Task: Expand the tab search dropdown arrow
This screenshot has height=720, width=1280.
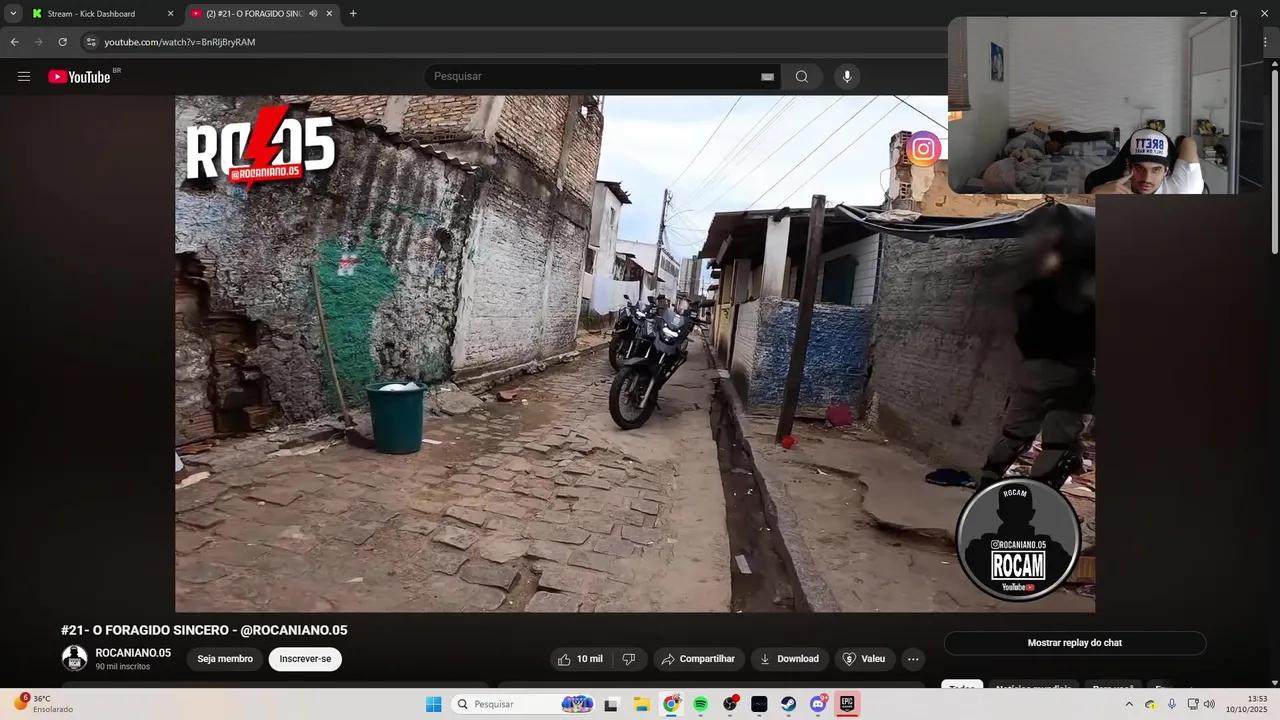Action: [x=13, y=14]
